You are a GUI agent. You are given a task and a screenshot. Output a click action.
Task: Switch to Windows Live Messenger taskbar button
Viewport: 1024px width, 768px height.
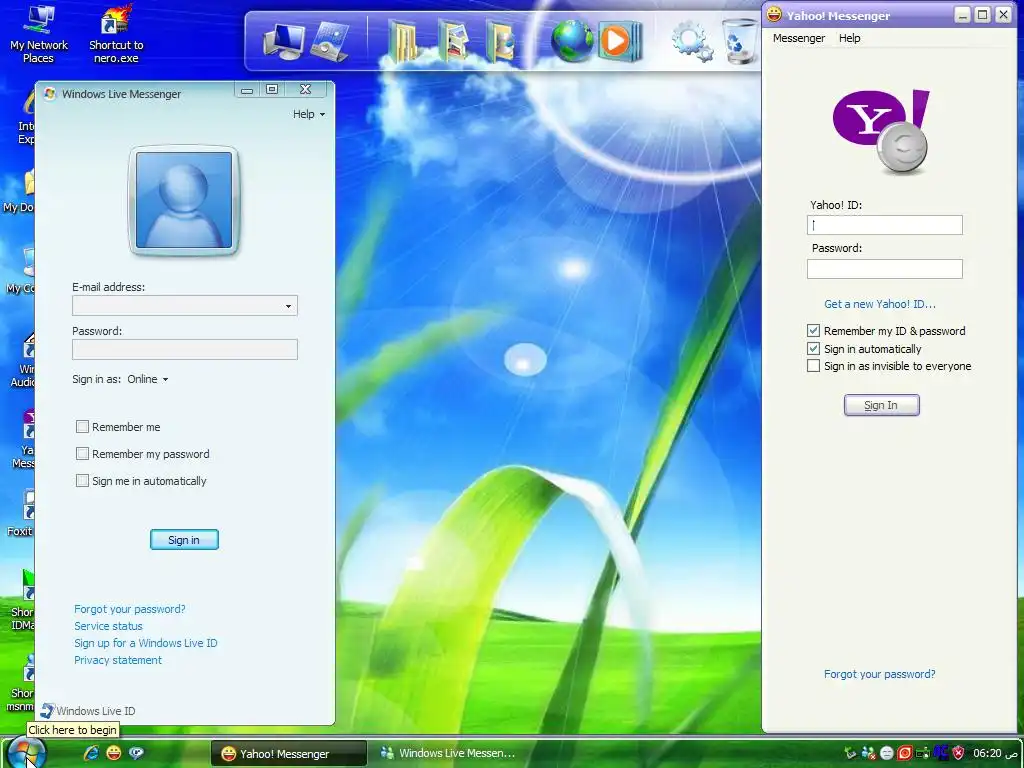pos(447,753)
